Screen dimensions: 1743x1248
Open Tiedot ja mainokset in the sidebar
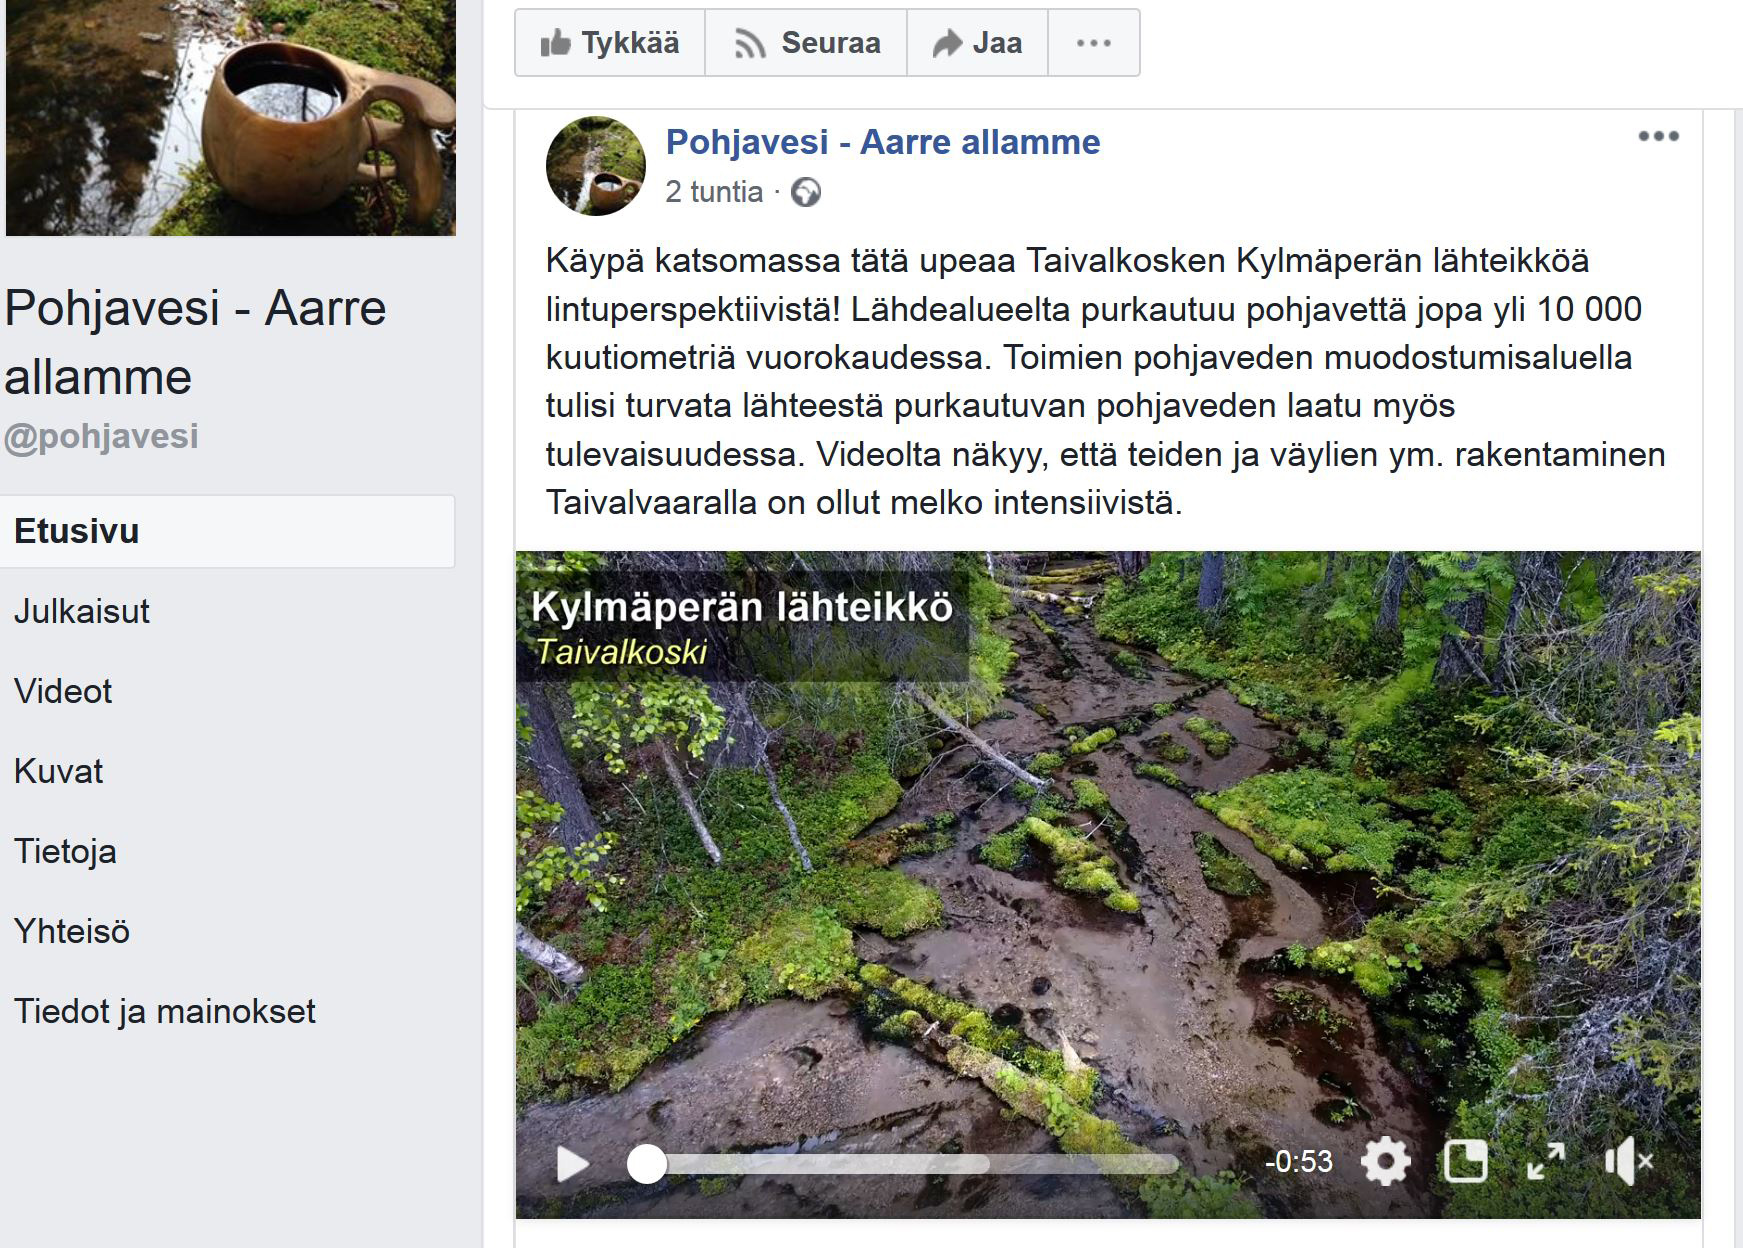pos(165,1011)
